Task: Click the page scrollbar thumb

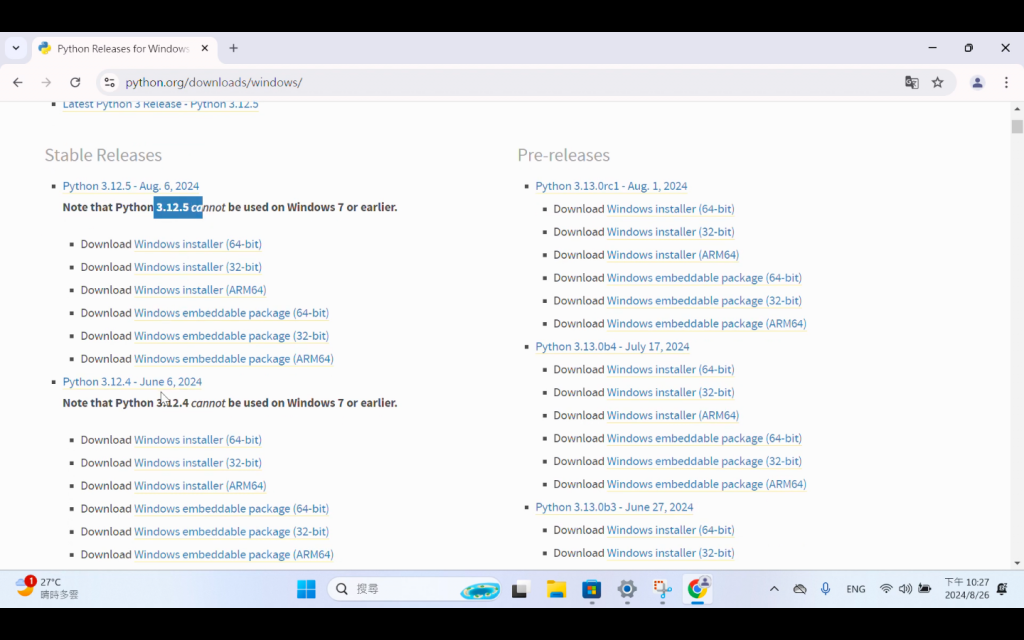Action: pyautogui.click(x=1017, y=126)
